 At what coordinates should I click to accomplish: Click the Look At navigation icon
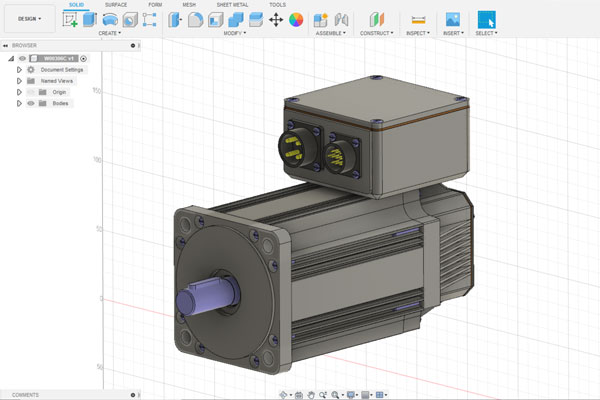[299, 395]
